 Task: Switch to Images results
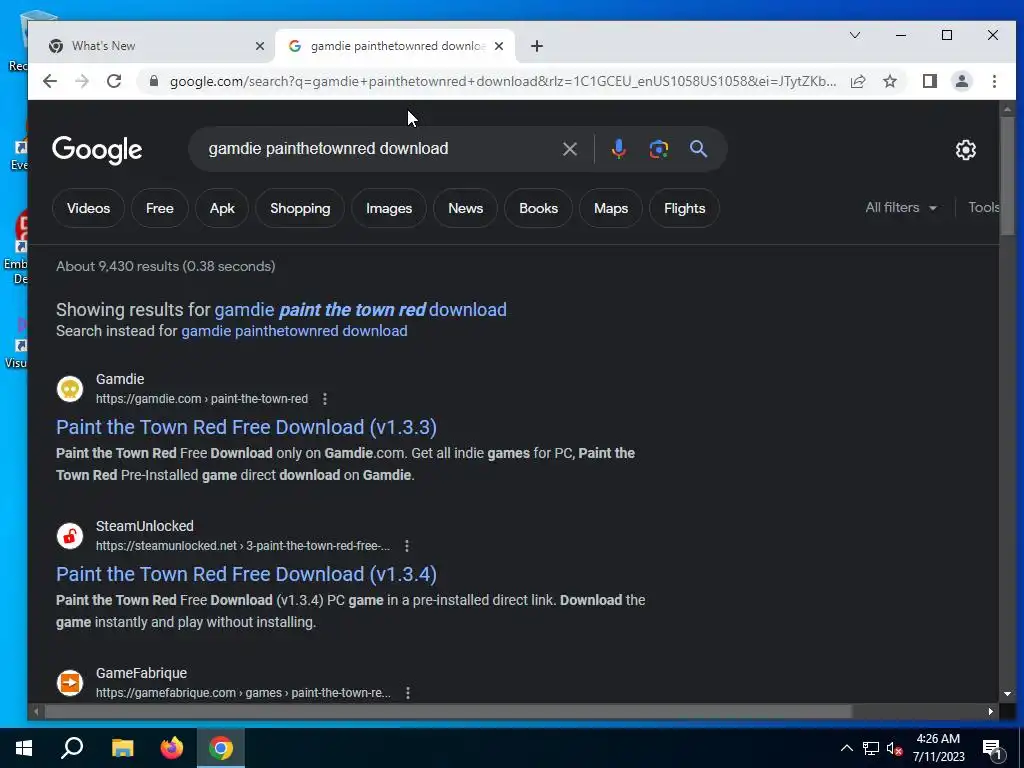pos(389,208)
